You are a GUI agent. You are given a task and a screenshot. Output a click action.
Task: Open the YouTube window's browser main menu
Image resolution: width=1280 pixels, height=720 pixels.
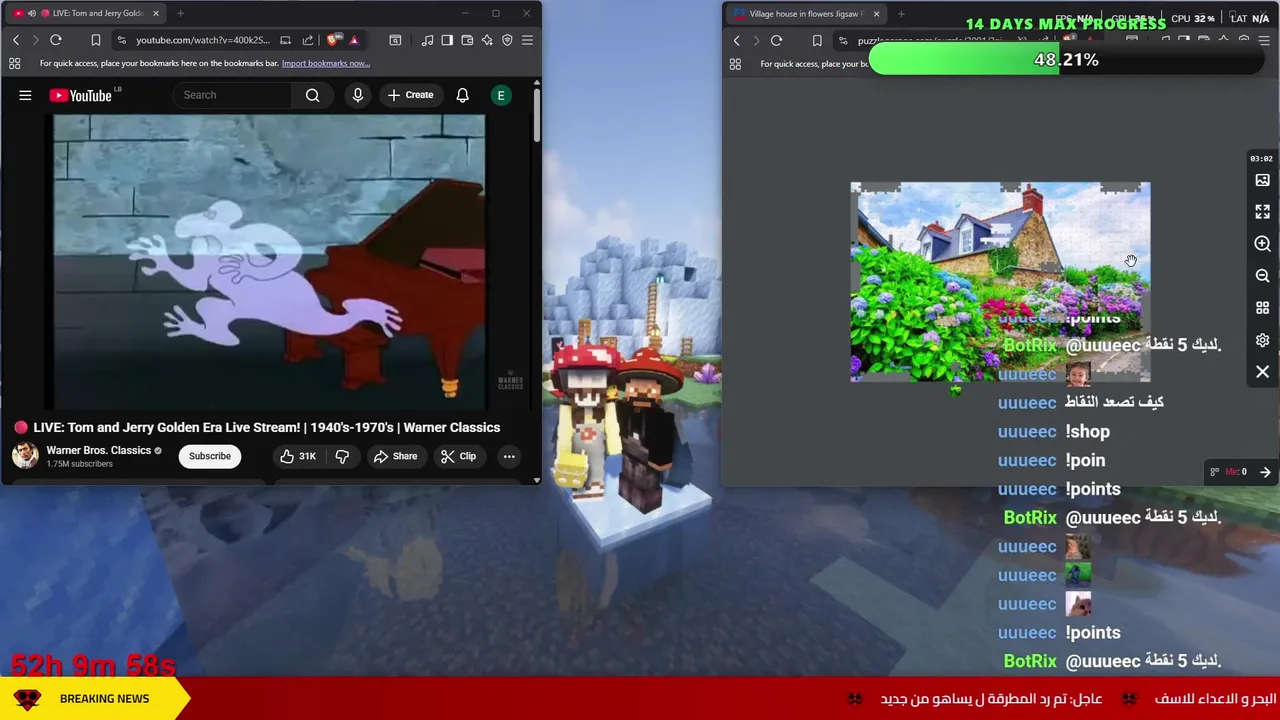coord(527,40)
